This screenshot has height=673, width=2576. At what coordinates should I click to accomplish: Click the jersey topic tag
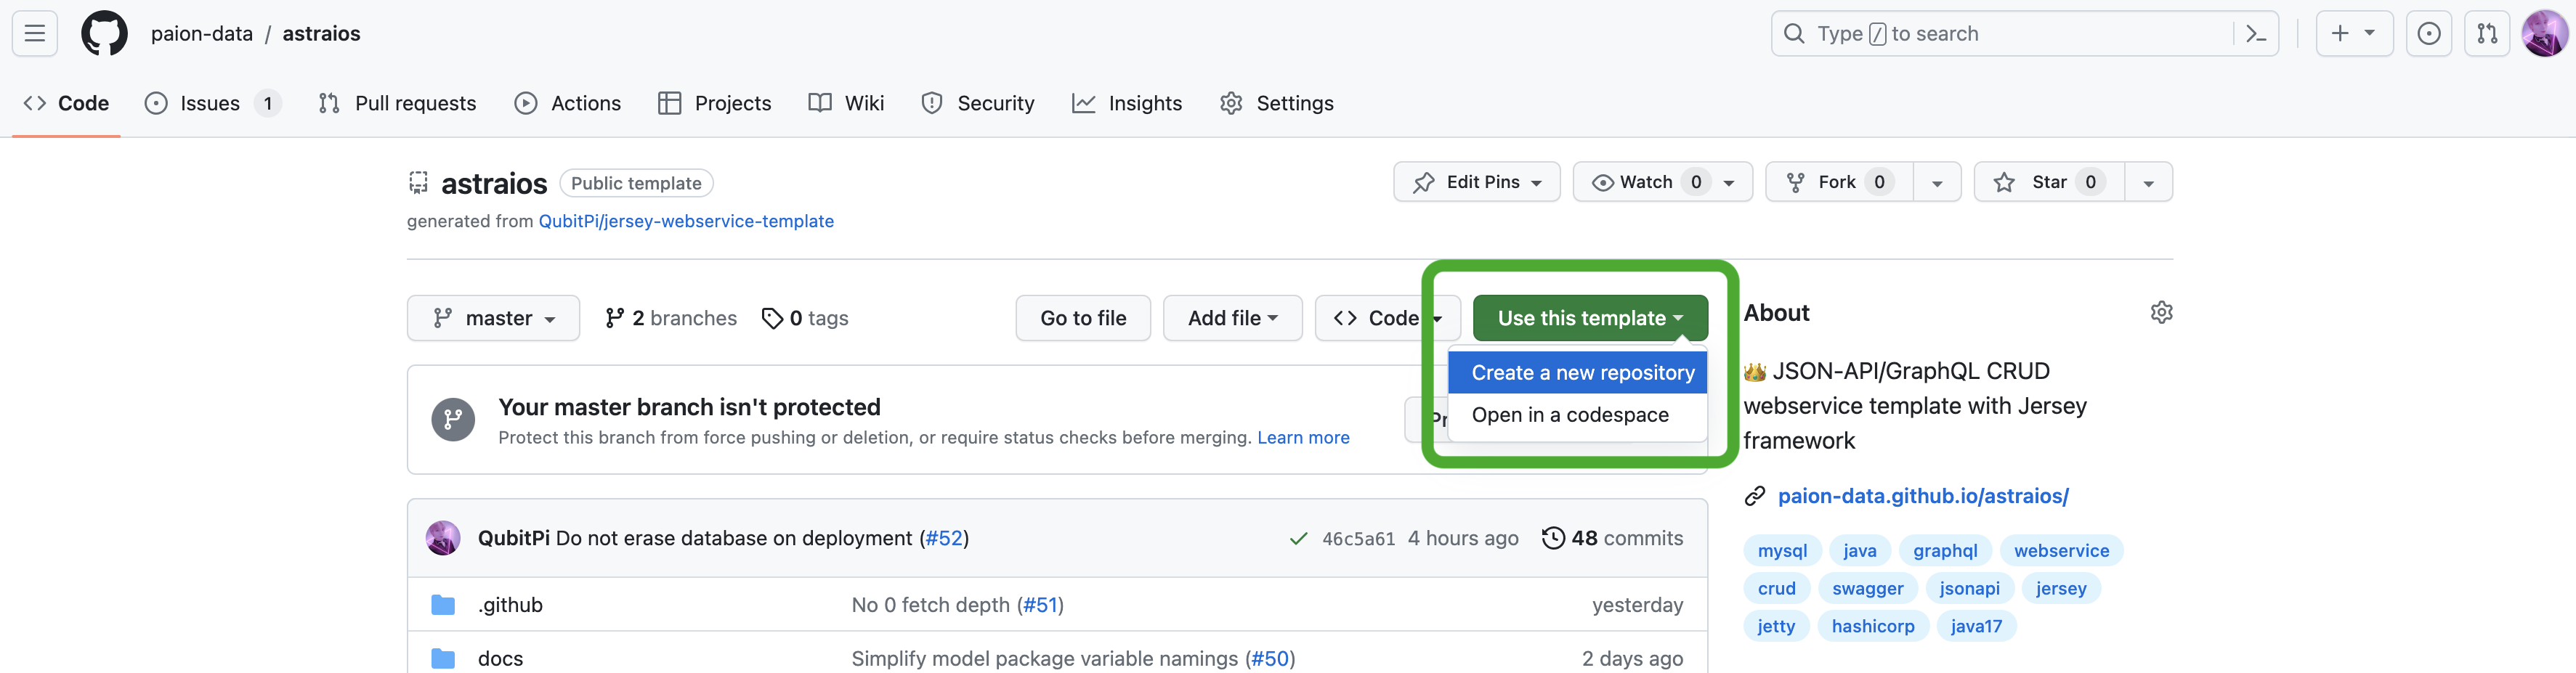tap(2060, 589)
